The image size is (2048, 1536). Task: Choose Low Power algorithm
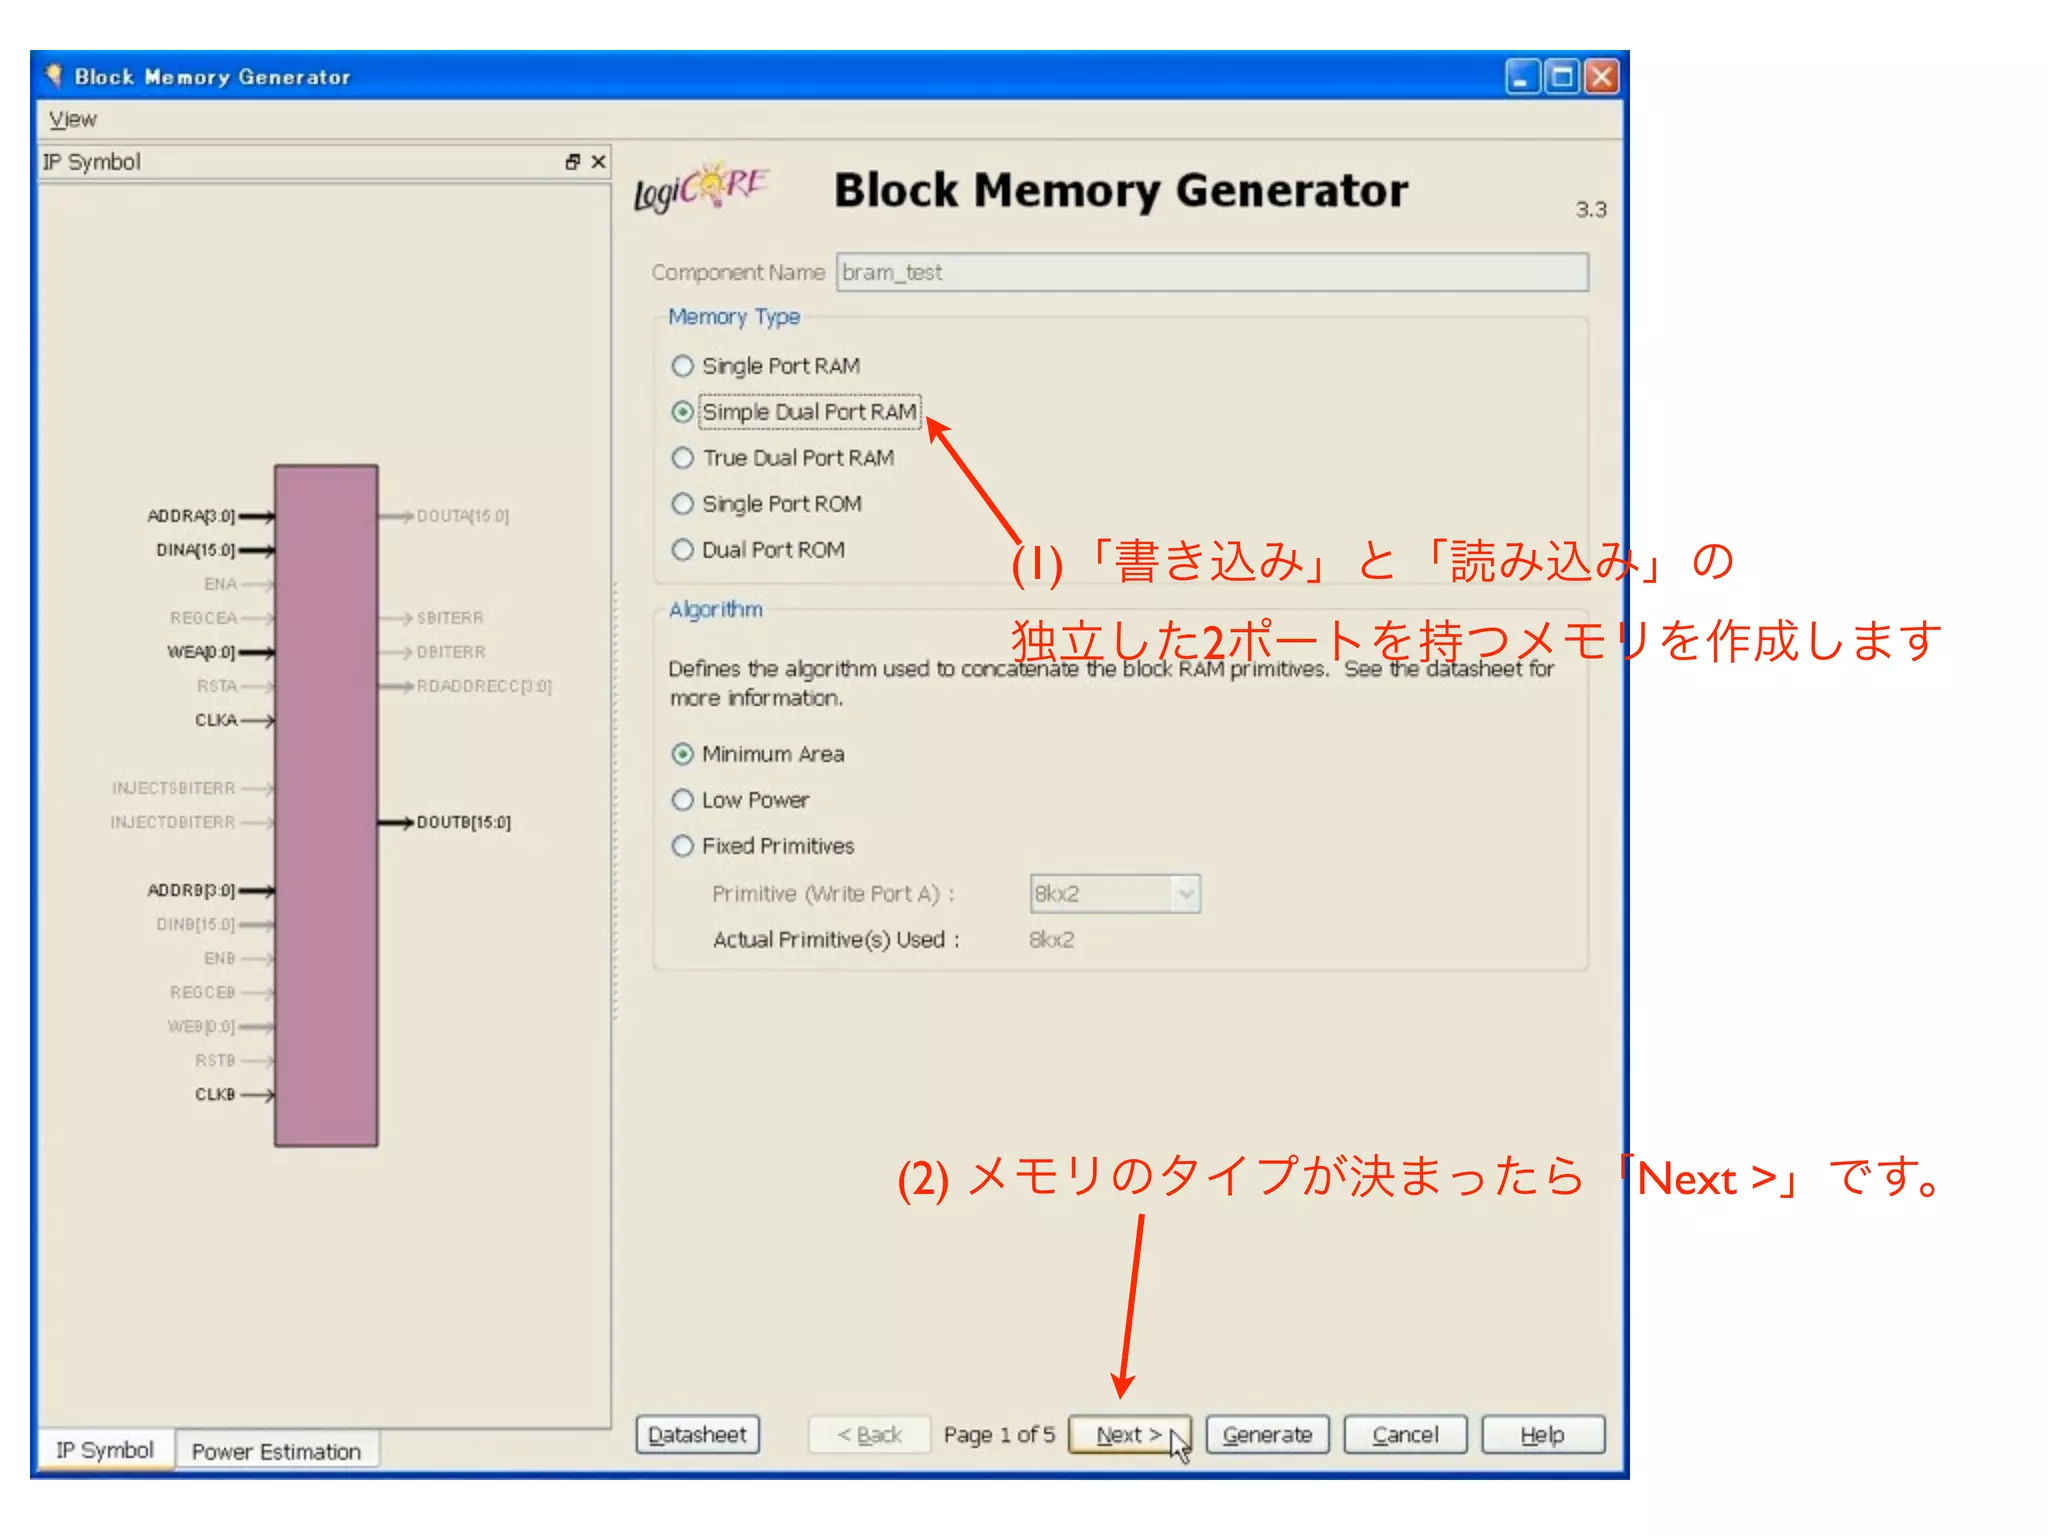pos(683,800)
